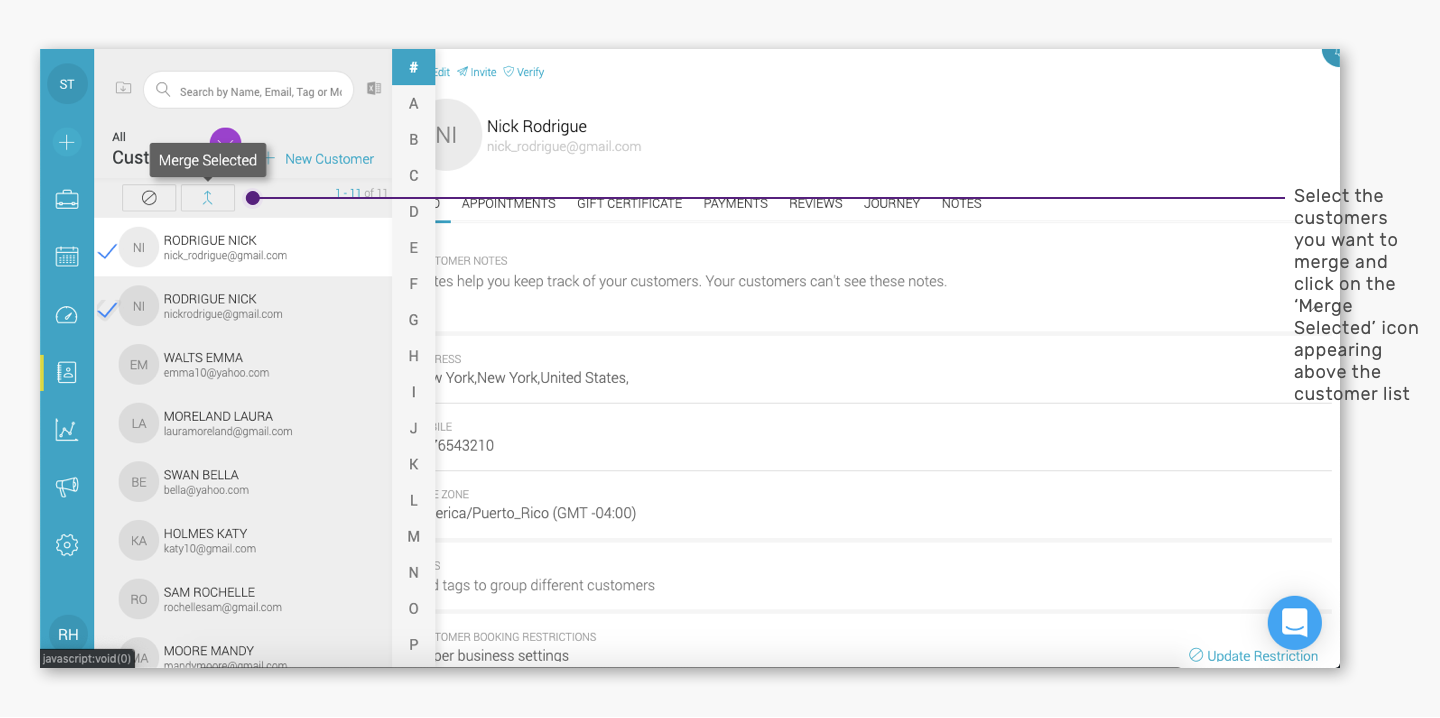The width and height of the screenshot is (1440, 718).
Task: Open the reports chart icon in sidebar
Action: pos(67,430)
